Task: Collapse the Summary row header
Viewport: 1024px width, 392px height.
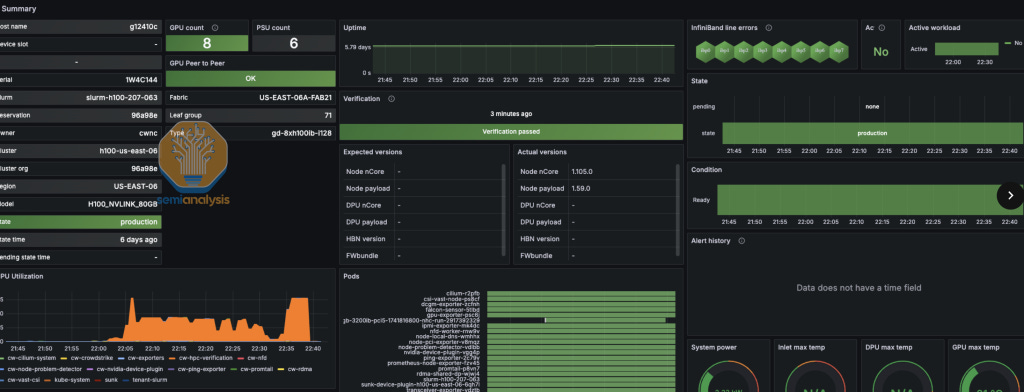Action: [18, 9]
